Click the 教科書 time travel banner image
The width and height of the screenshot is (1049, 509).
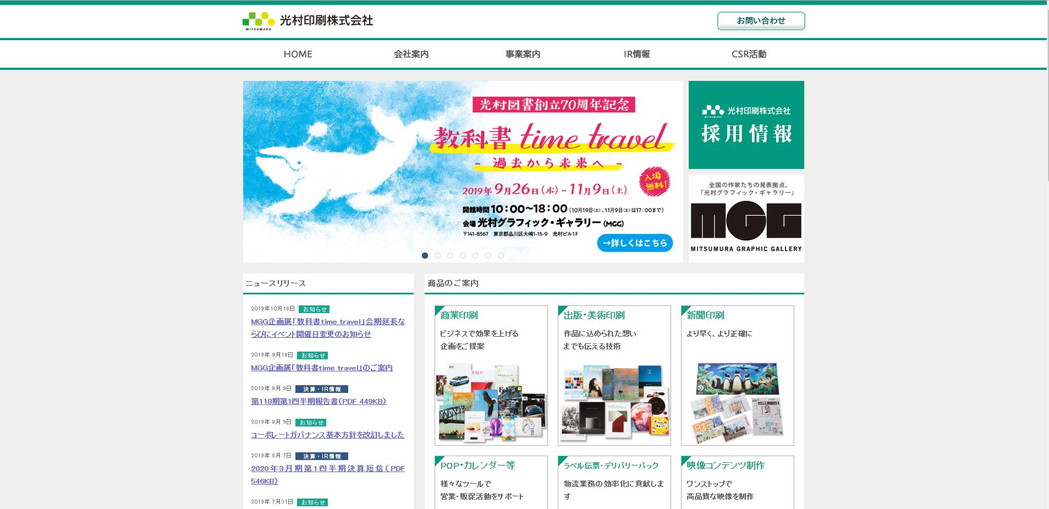[x=462, y=171]
